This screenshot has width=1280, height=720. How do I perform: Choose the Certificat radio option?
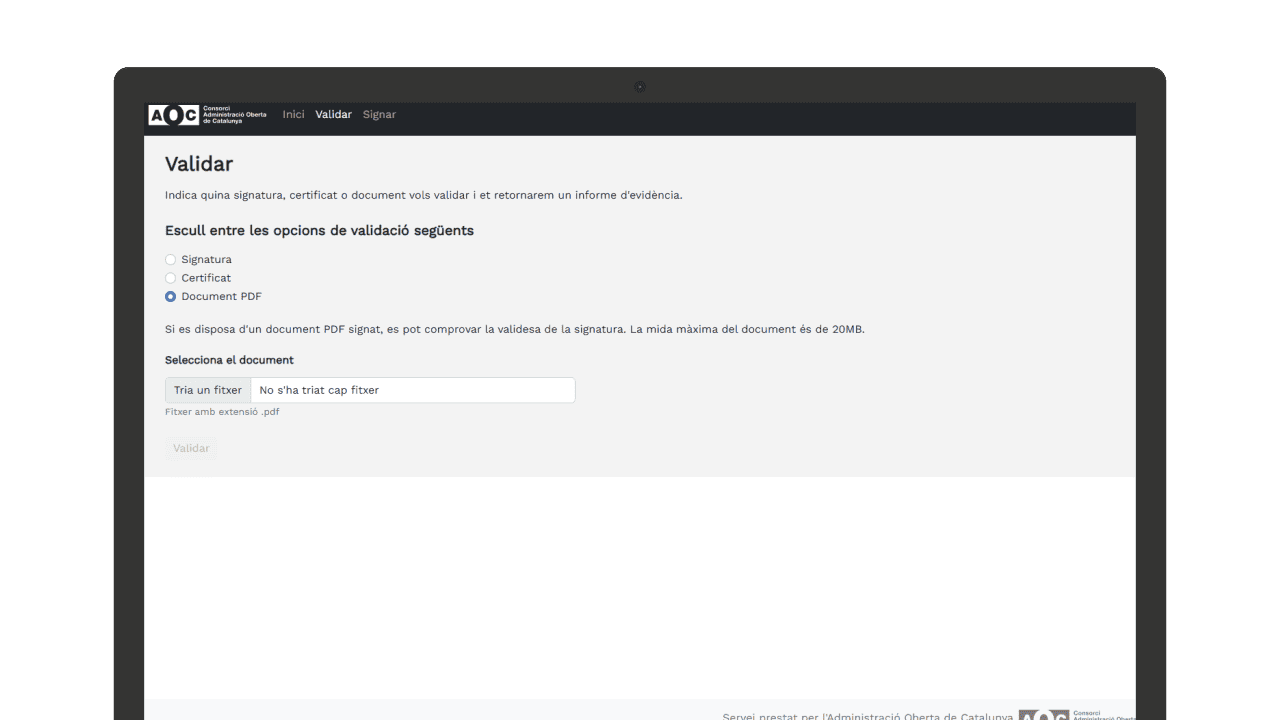[170, 278]
